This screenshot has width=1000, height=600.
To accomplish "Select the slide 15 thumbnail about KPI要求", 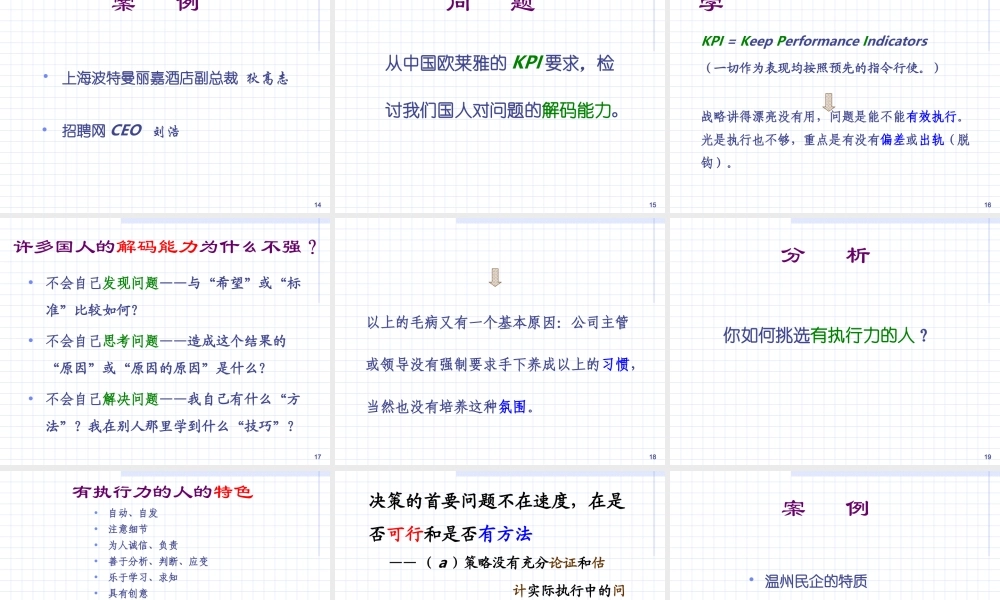I will 500,105.
